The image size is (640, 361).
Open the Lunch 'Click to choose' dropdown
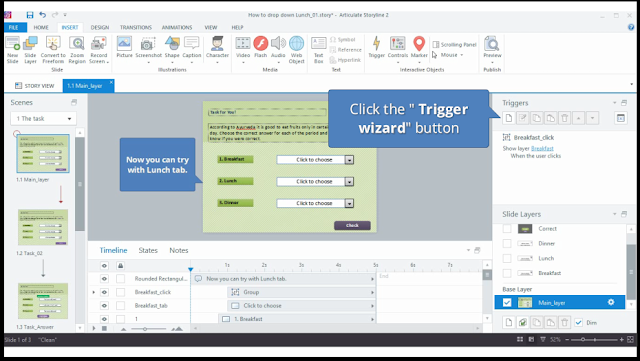tap(349, 182)
